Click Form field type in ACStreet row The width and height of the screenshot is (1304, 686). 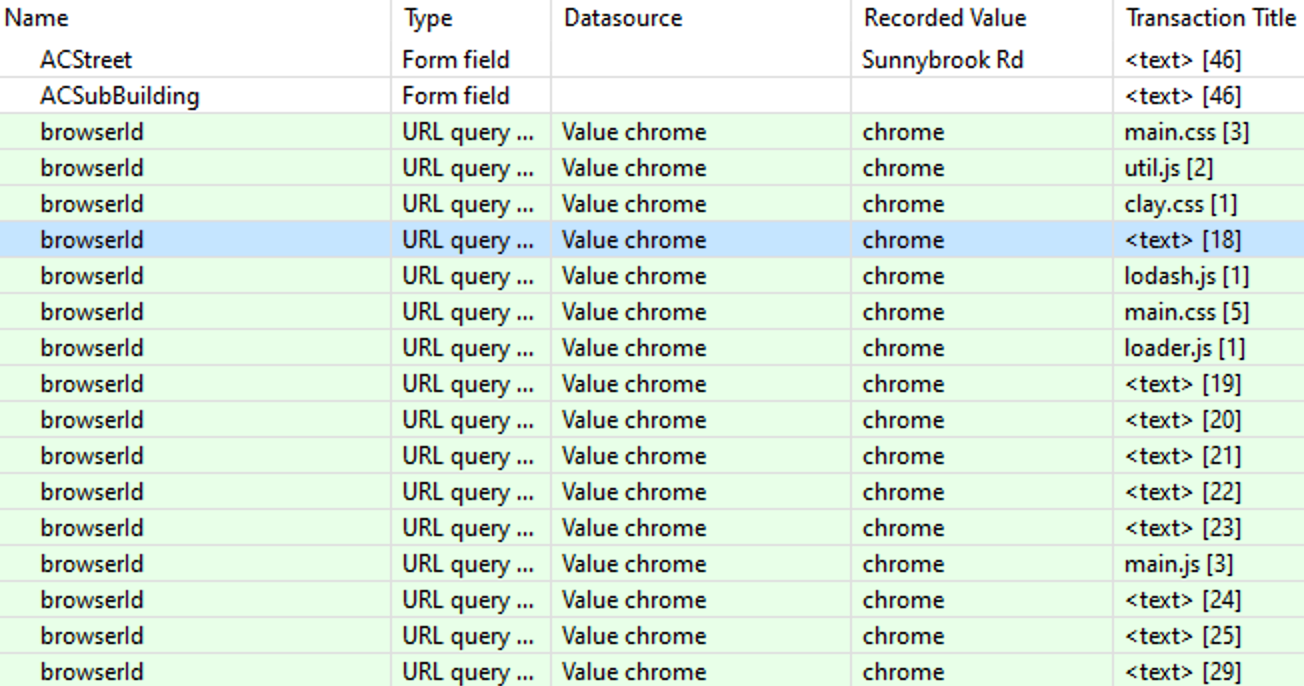[x=456, y=60]
